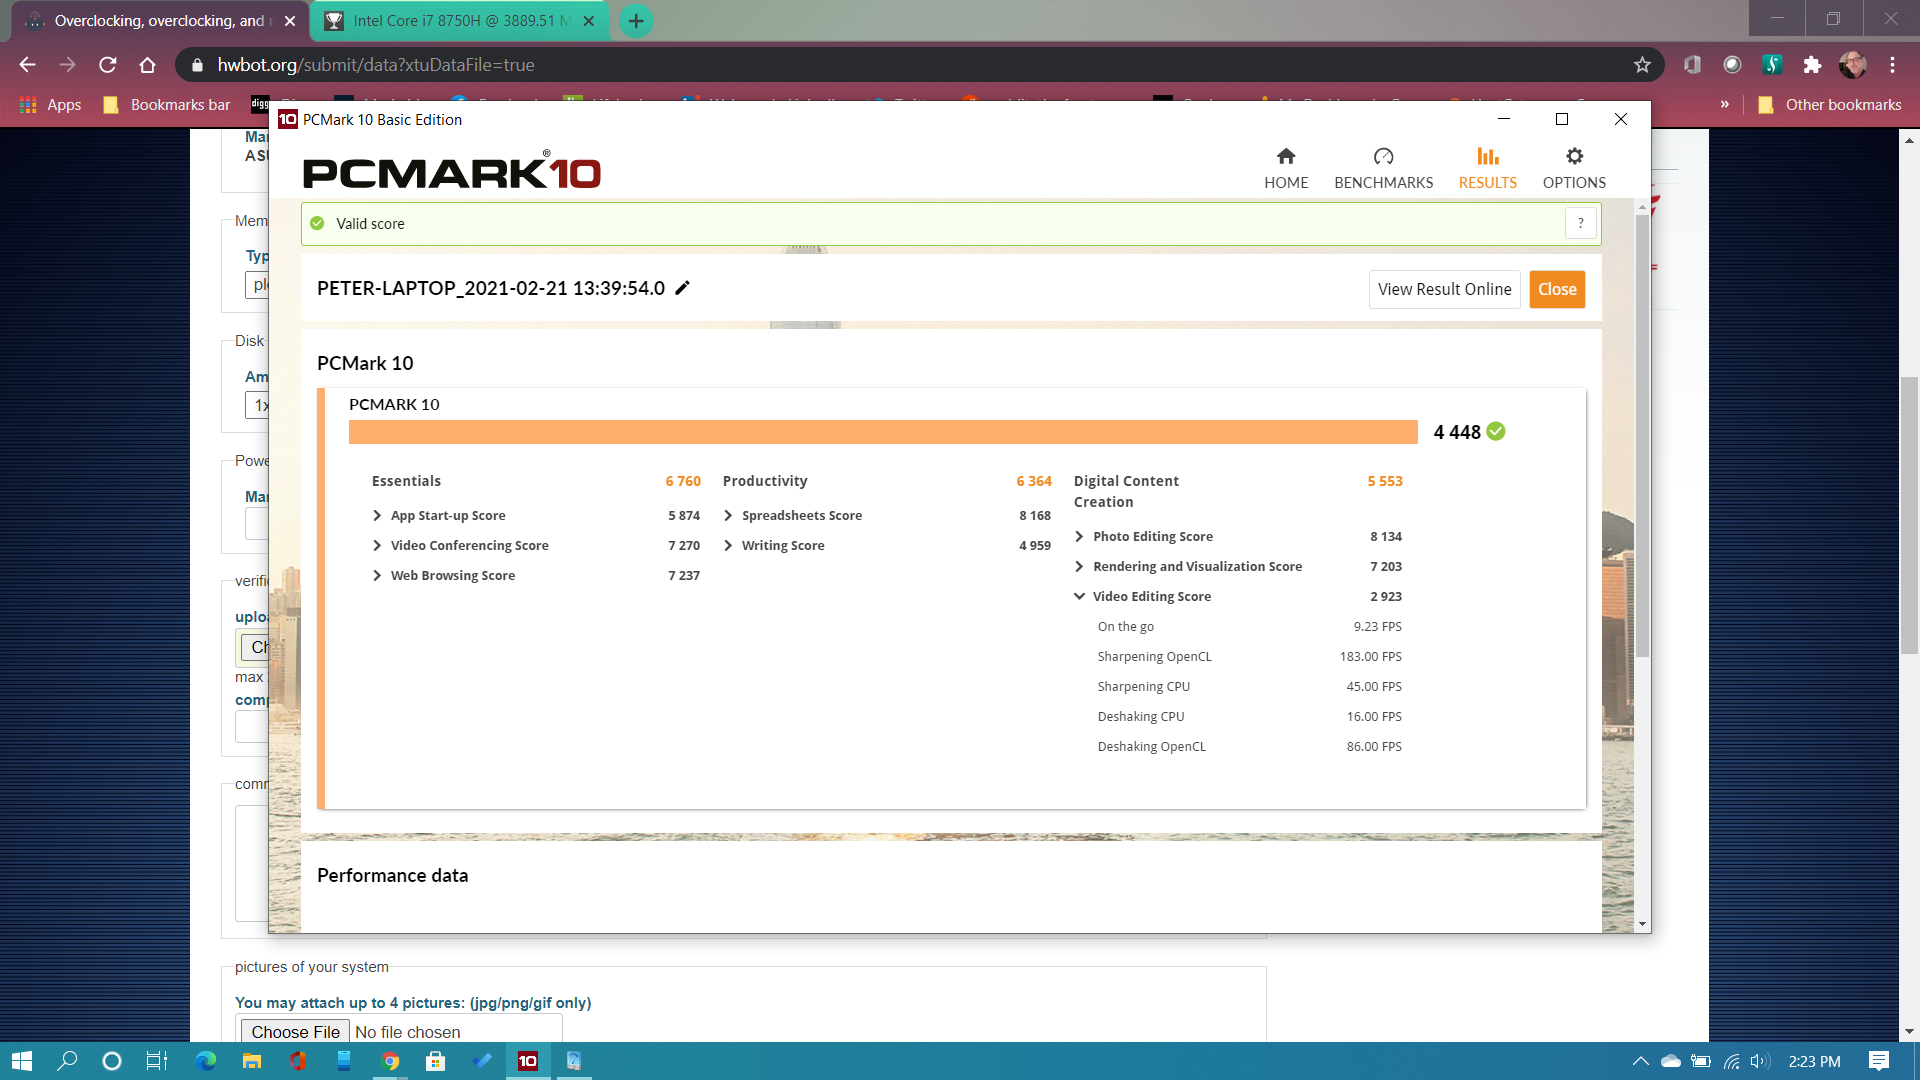Click Choose File for system pictures

(x=295, y=1031)
